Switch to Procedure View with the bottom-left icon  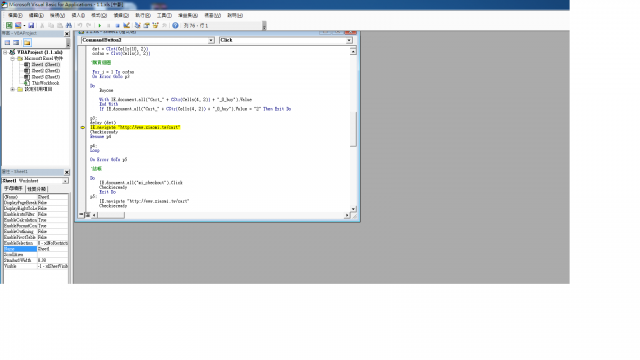click(81, 215)
